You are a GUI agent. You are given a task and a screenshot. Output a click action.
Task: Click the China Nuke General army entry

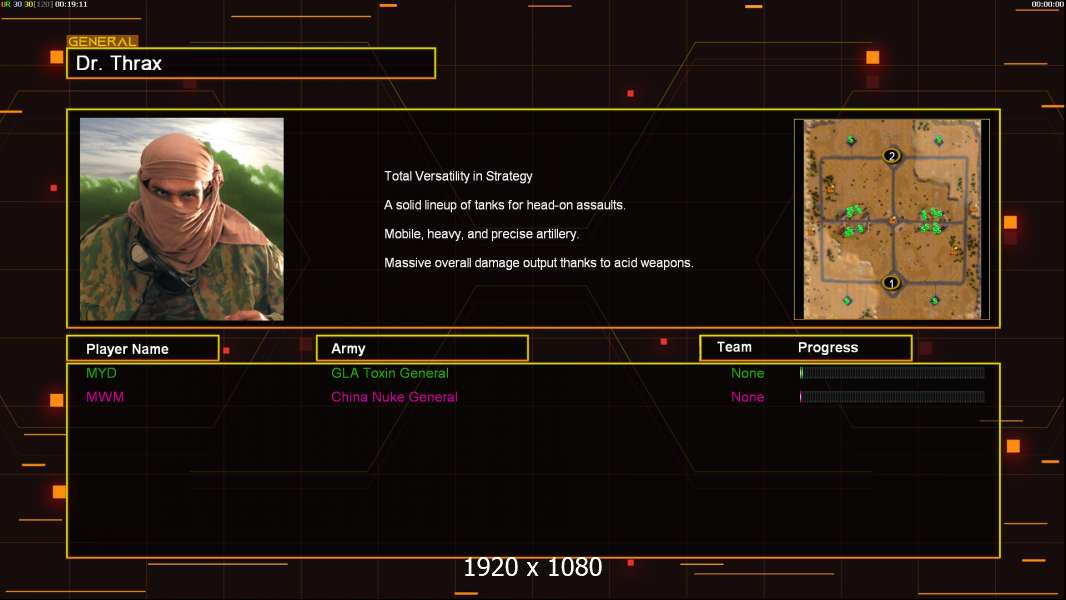pyautogui.click(x=394, y=397)
